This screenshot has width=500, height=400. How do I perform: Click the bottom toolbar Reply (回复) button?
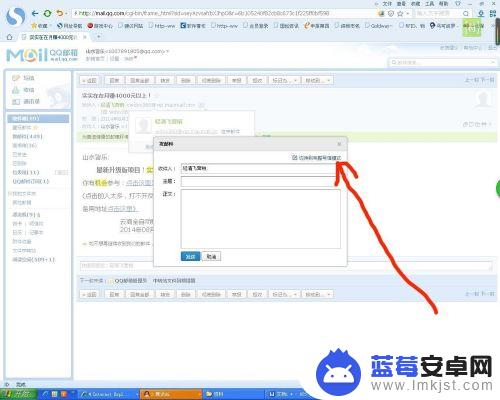coord(114,294)
